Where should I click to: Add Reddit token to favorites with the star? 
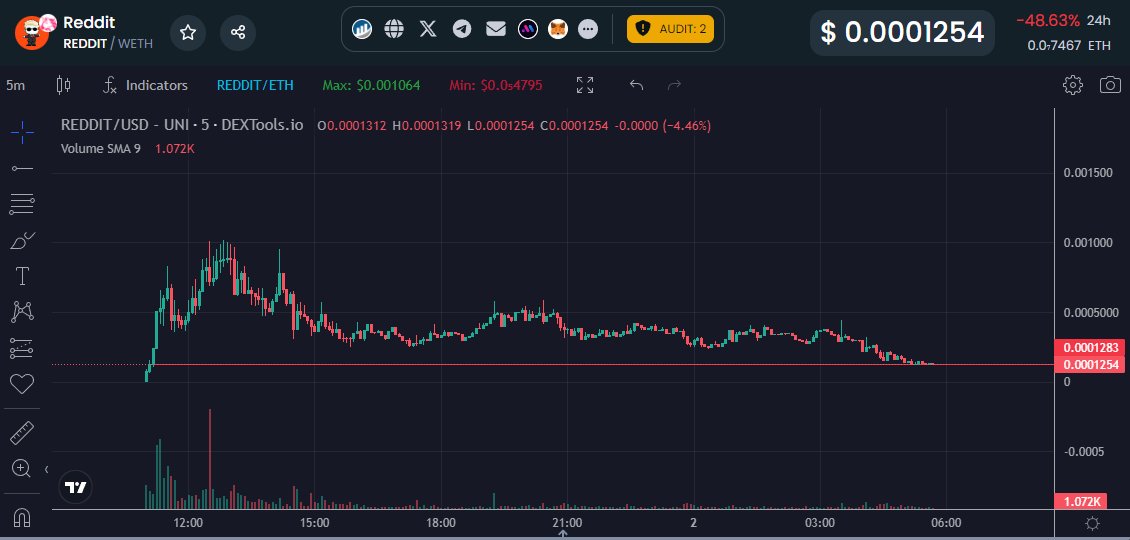[x=188, y=32]
